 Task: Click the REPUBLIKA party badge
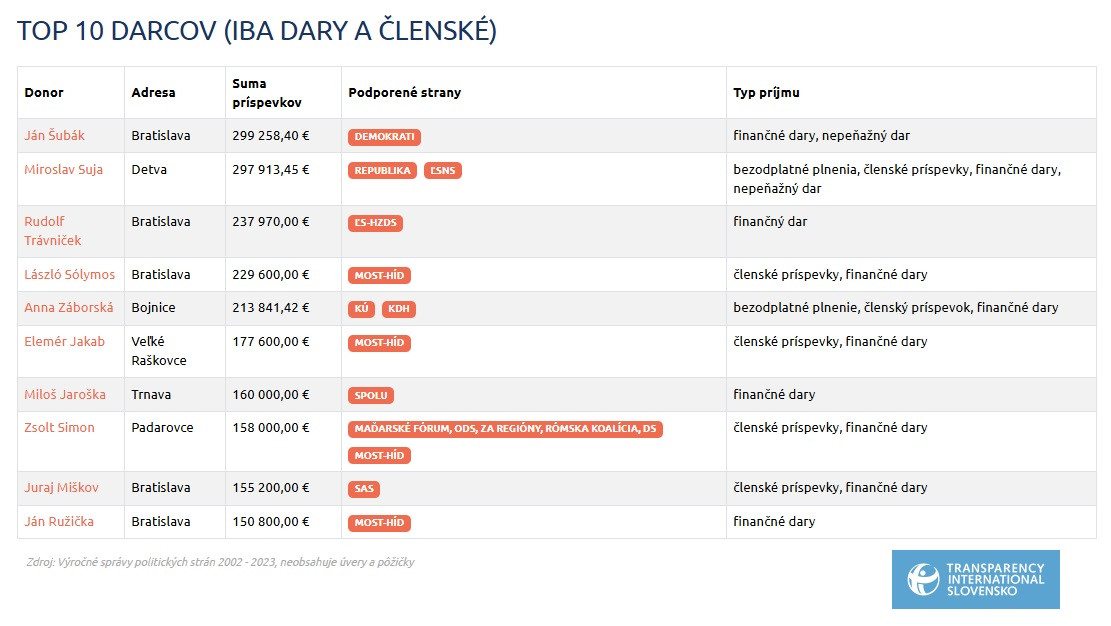tap(383, 171)
